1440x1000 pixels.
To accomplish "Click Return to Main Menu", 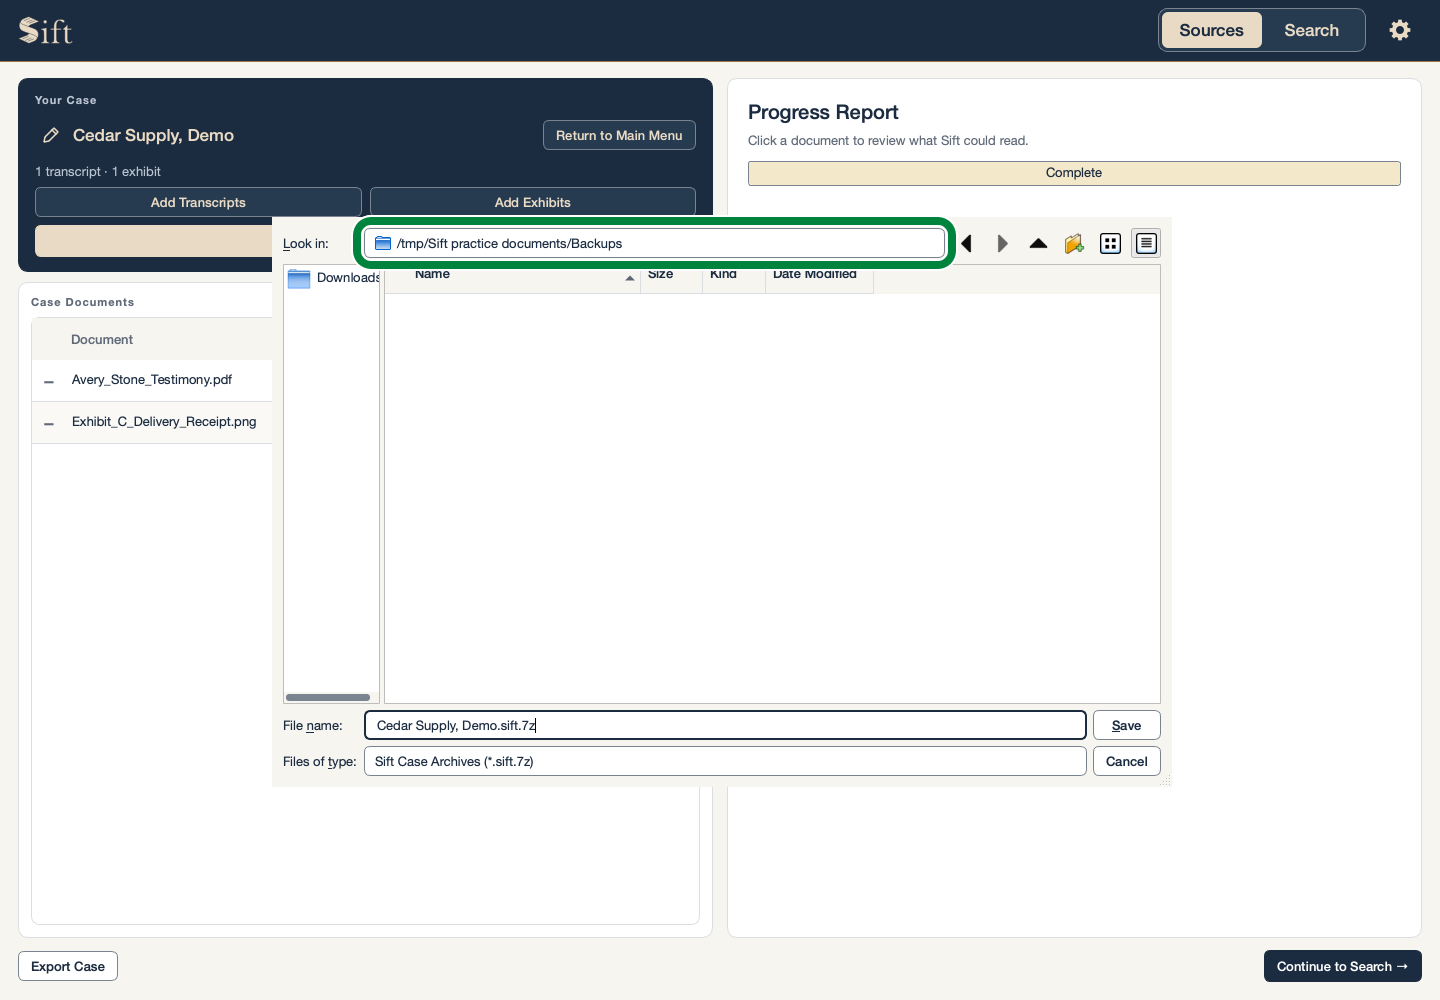I will [619, 135].
